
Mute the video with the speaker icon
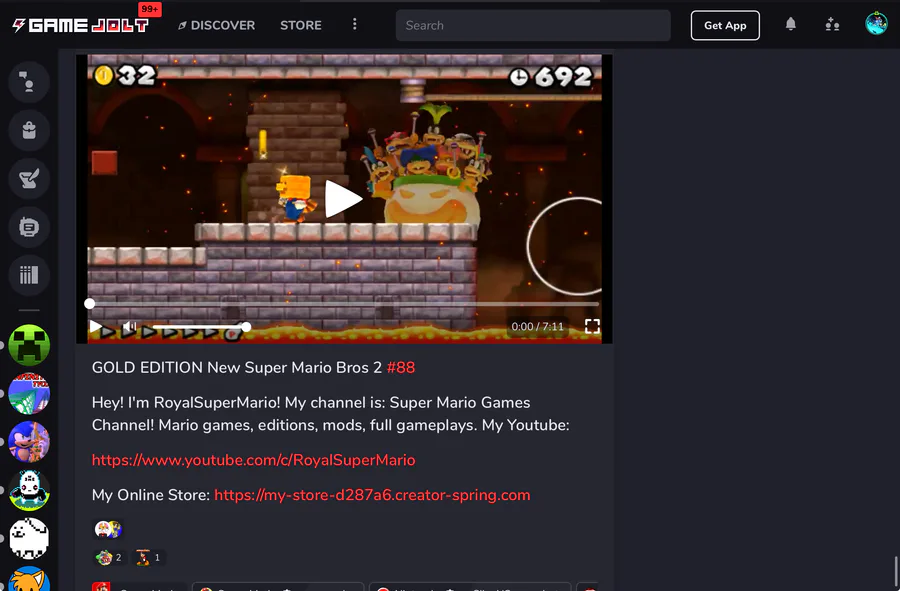[x=129, y=327]
